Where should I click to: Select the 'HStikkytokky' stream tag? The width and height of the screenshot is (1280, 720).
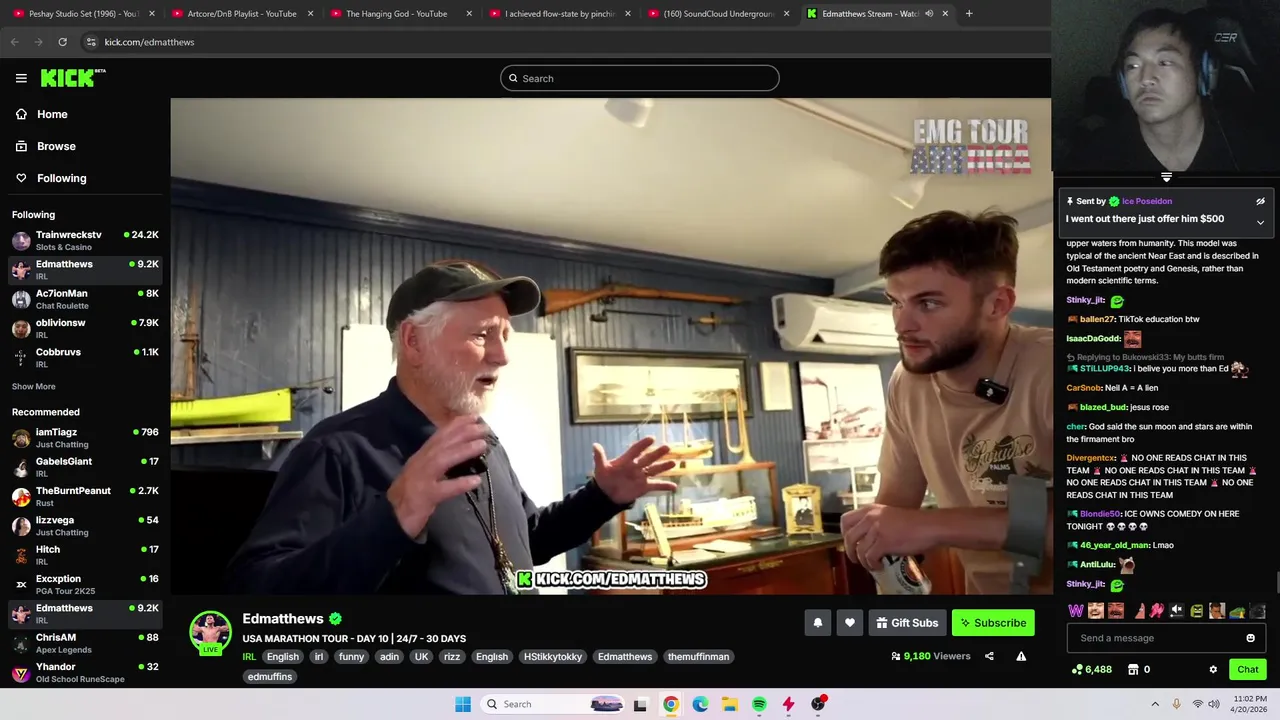(x=552, y=657)
